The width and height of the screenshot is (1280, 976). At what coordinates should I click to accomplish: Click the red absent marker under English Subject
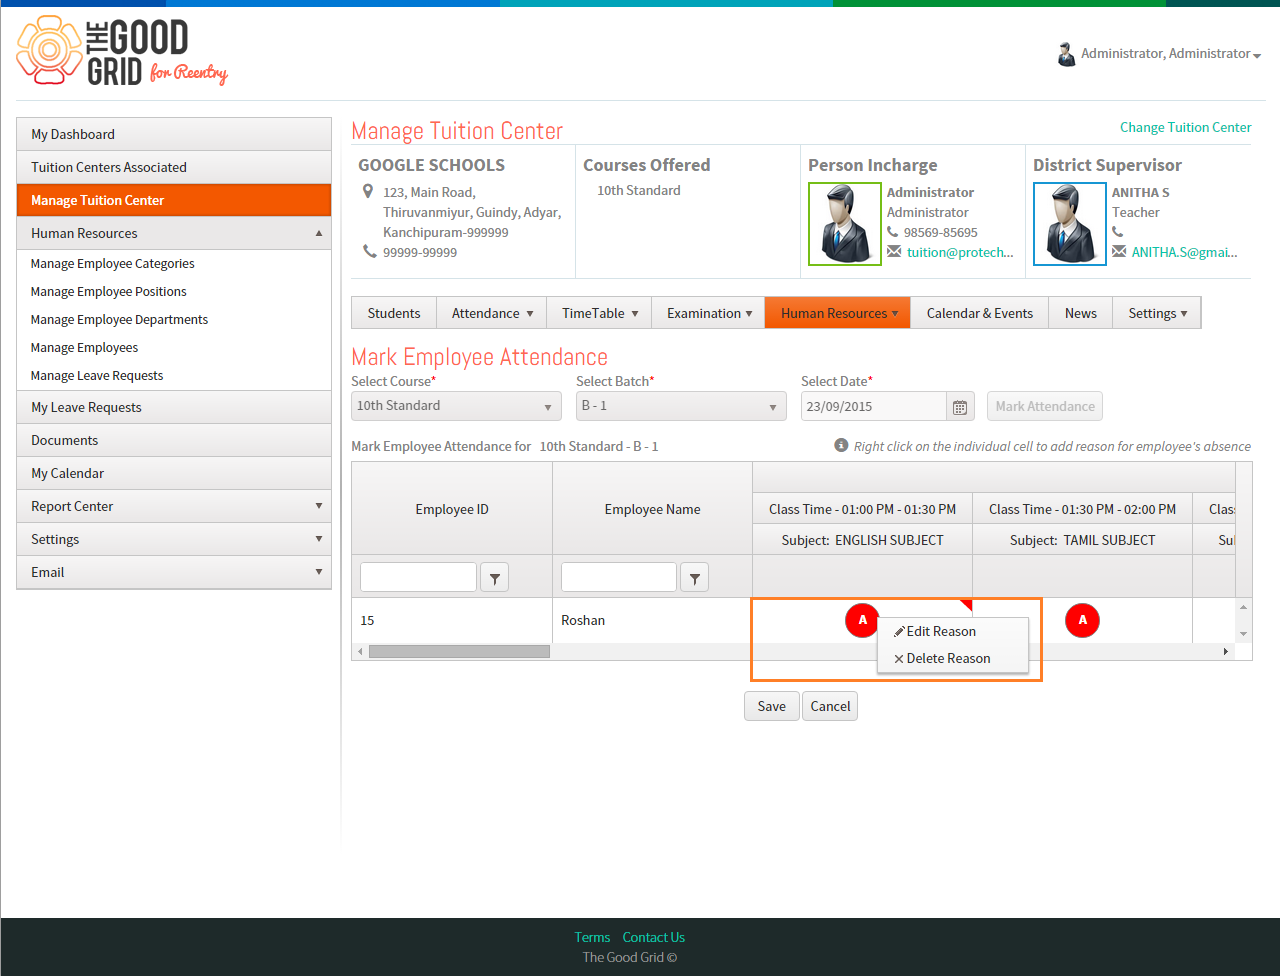[x=862, y=620]
